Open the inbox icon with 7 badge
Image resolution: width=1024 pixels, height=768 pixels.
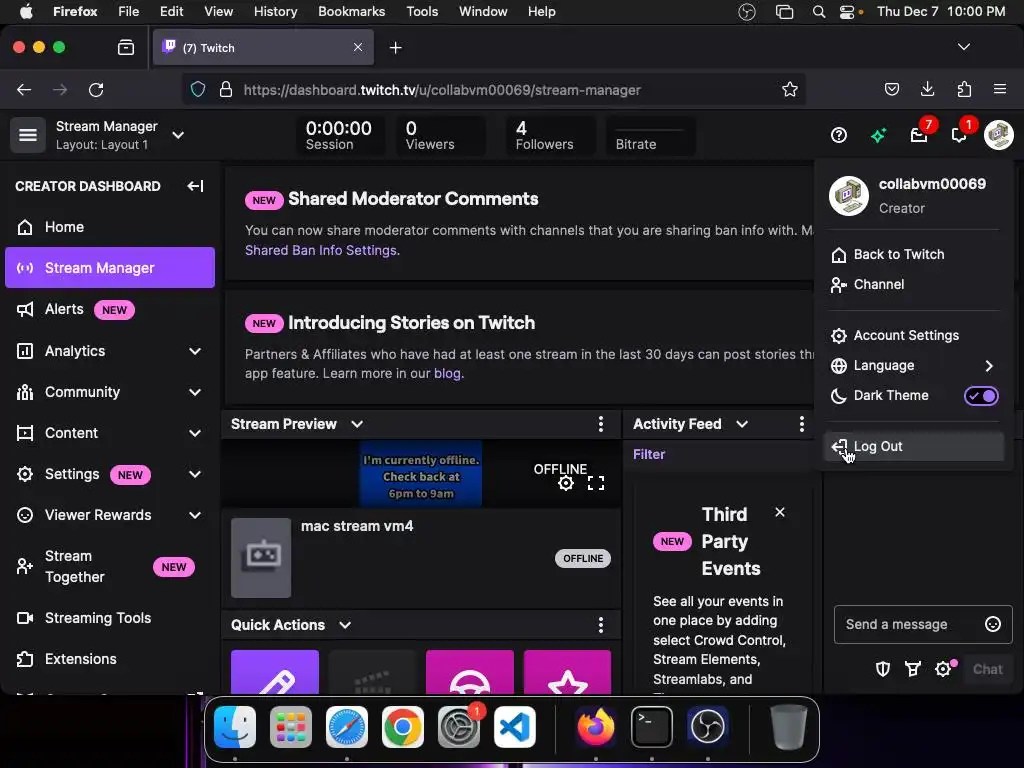[919, 135]
